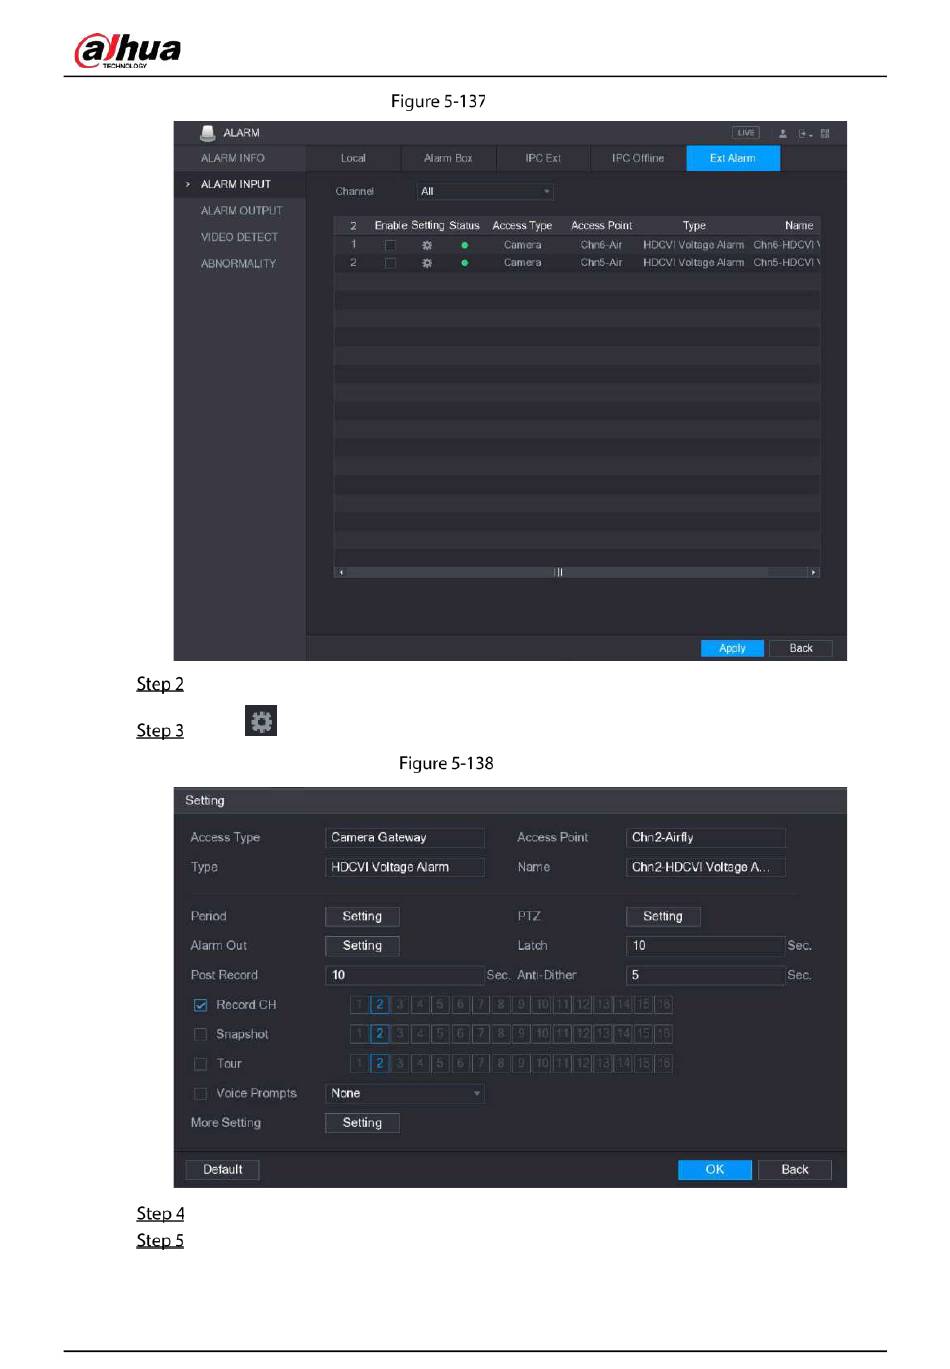This screenshot has height=1369, width=950.
Task: Click the QR code icon in Alarm header
Action: point(825,133)
